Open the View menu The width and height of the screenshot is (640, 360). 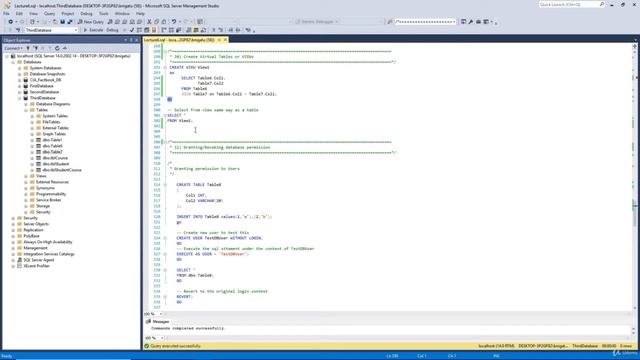coord(33,13)
